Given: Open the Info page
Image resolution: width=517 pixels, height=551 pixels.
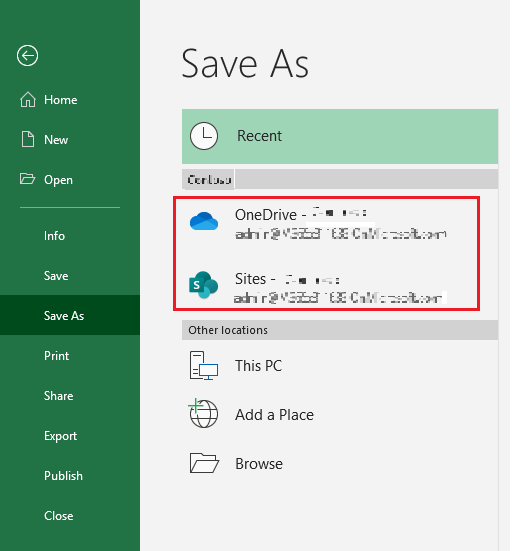Looking at the screenshot, I should [70, 236].
